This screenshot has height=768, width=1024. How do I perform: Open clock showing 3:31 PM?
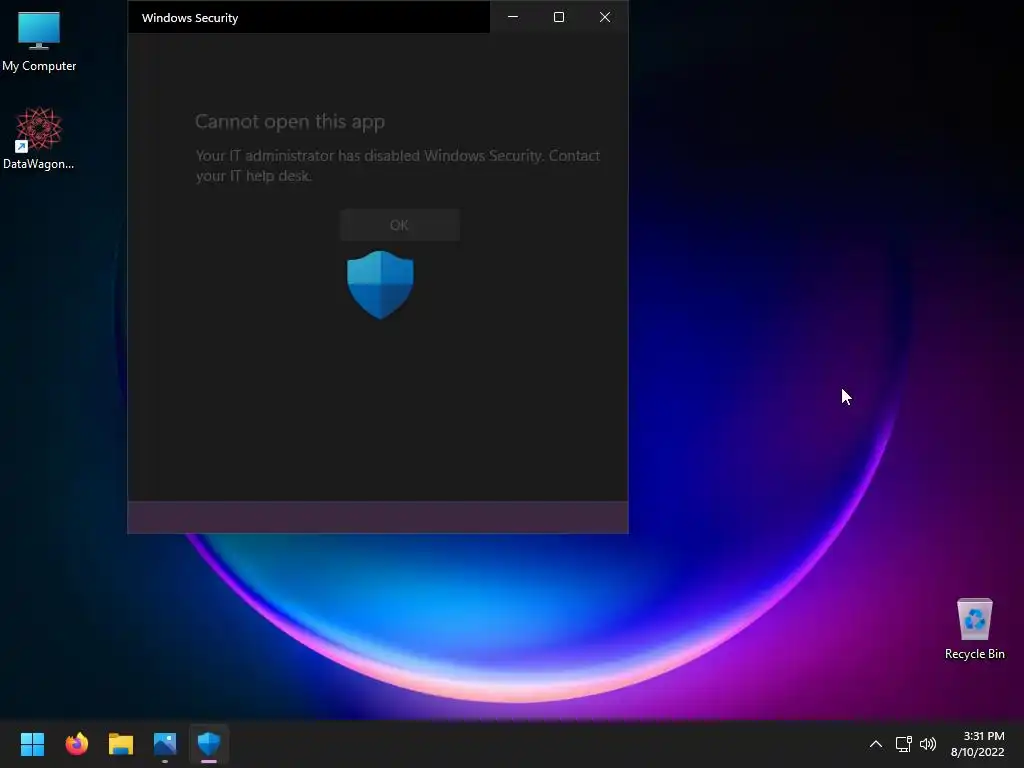click(x=978, y=744)
